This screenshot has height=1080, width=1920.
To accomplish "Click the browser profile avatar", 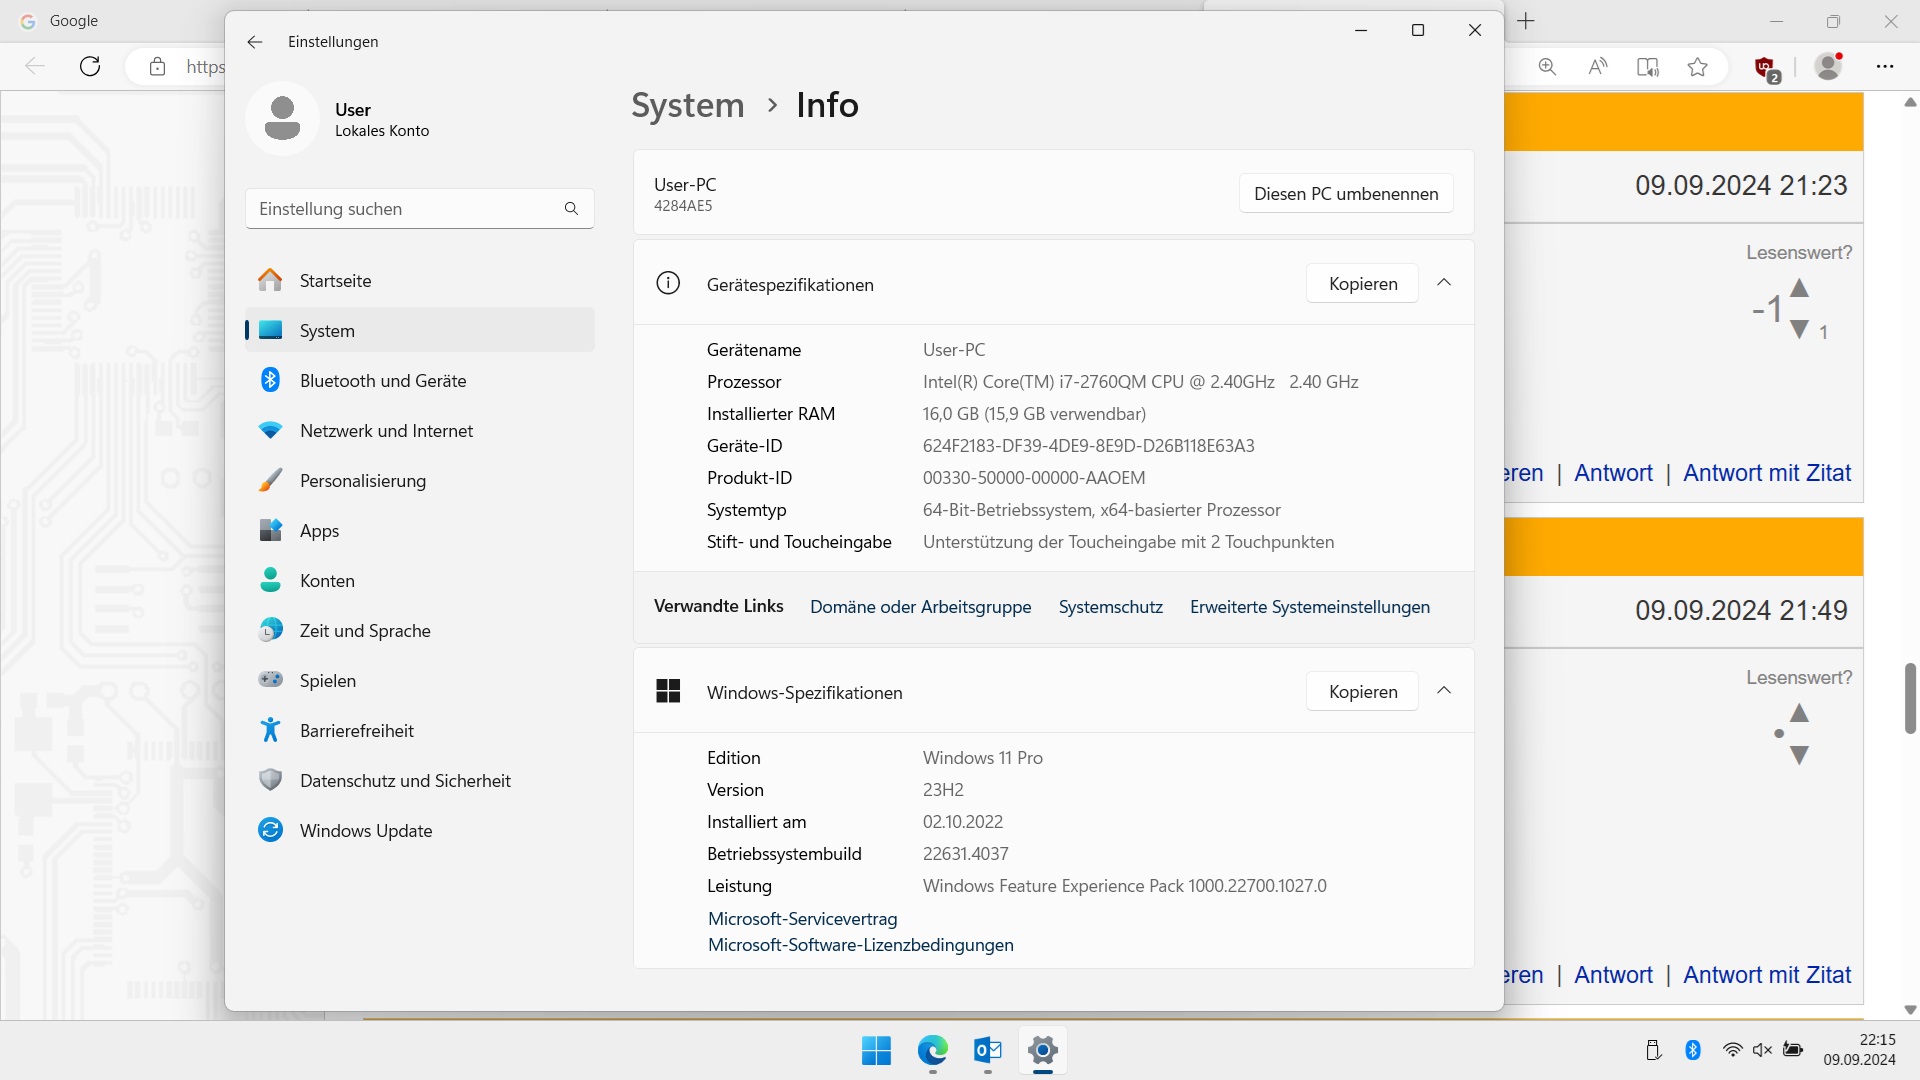I will coord(1829,67).
